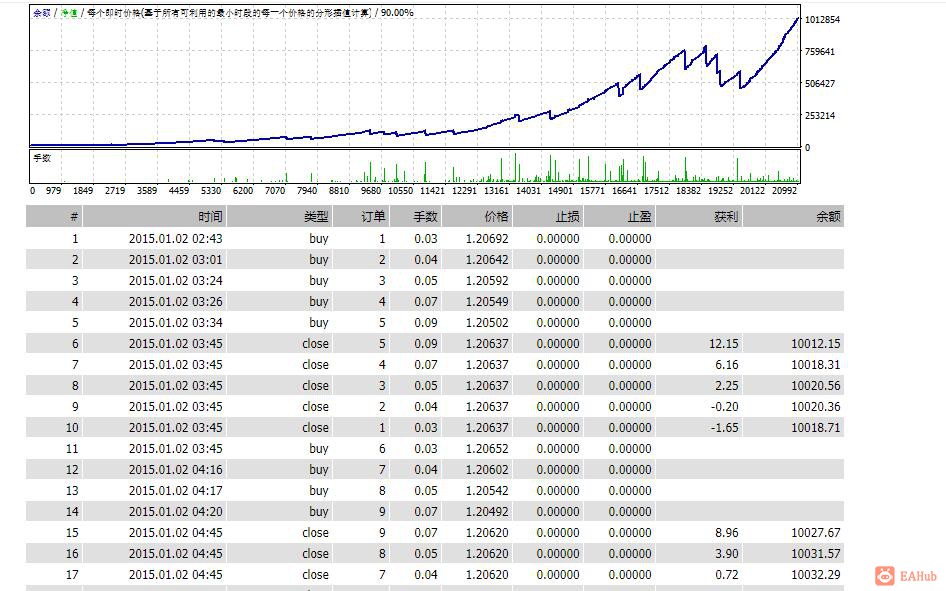946x591 pixels.
Task: Click the balance value 10031.57
Action: click(x=816, y=554)
